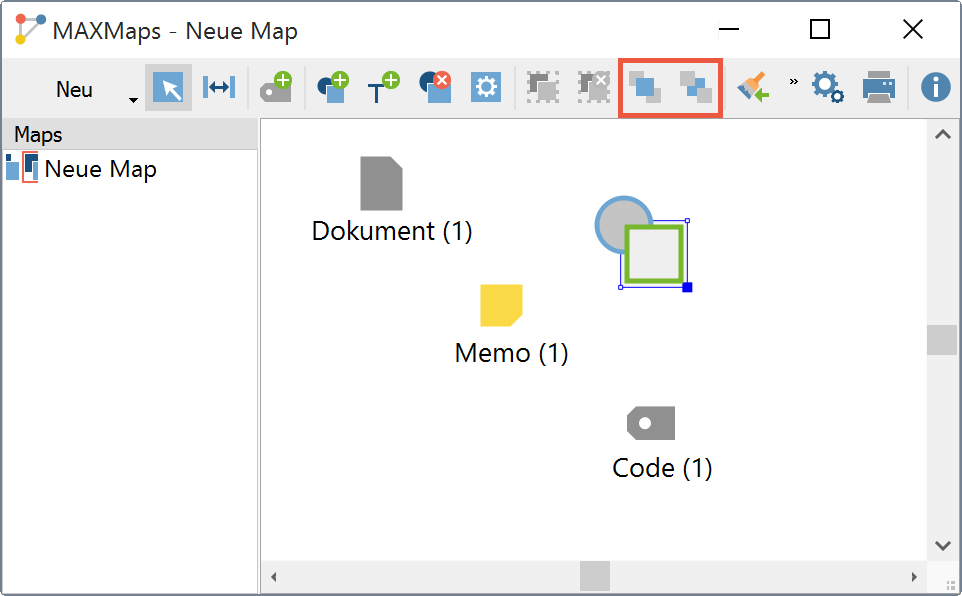Bring selected object to front
The width and height of the screenshot is (962, 596).
[645, 87]
